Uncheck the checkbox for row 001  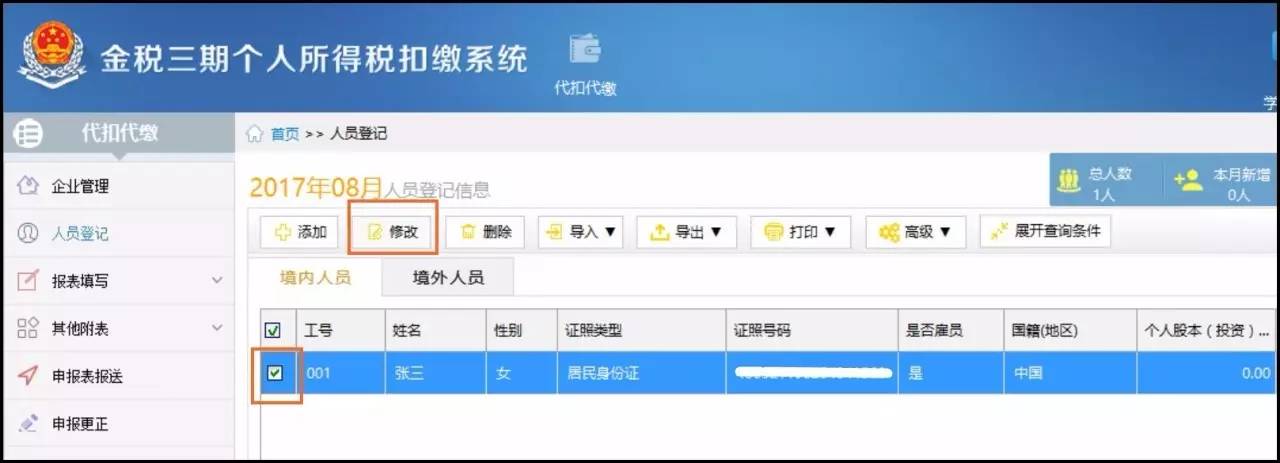point(275,373)
